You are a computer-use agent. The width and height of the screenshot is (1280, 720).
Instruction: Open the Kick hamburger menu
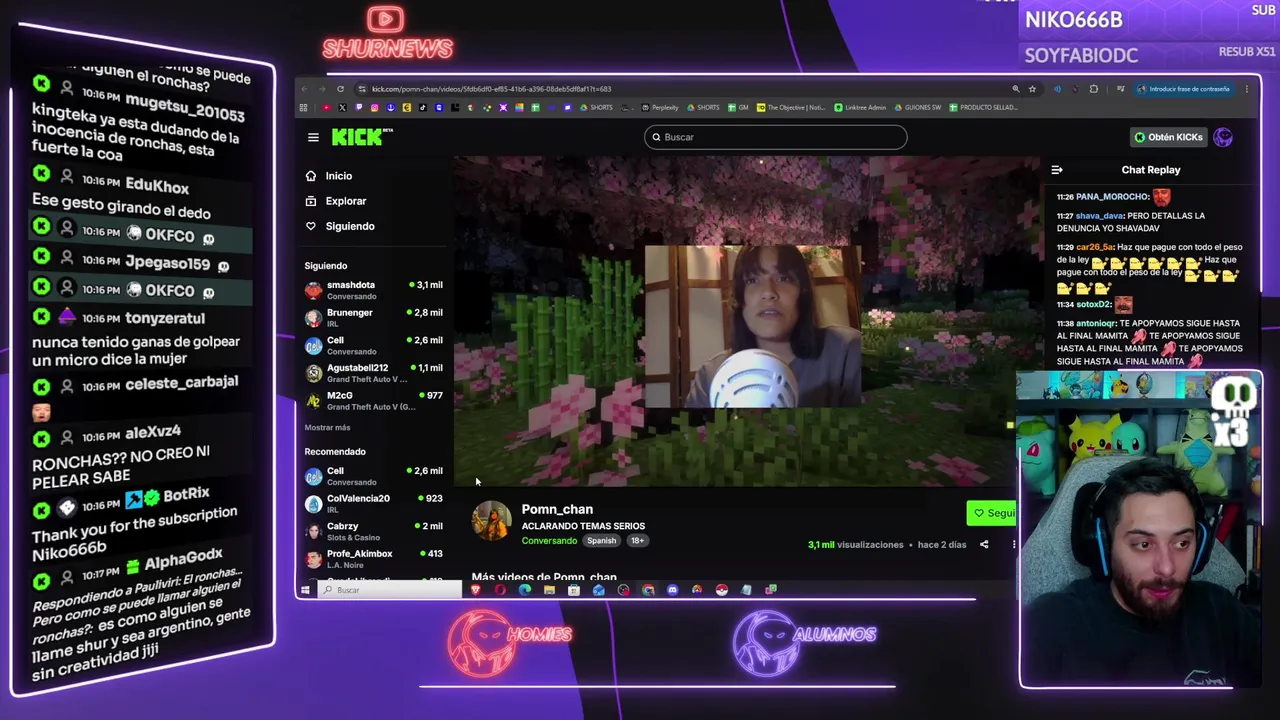click(313, 138)
